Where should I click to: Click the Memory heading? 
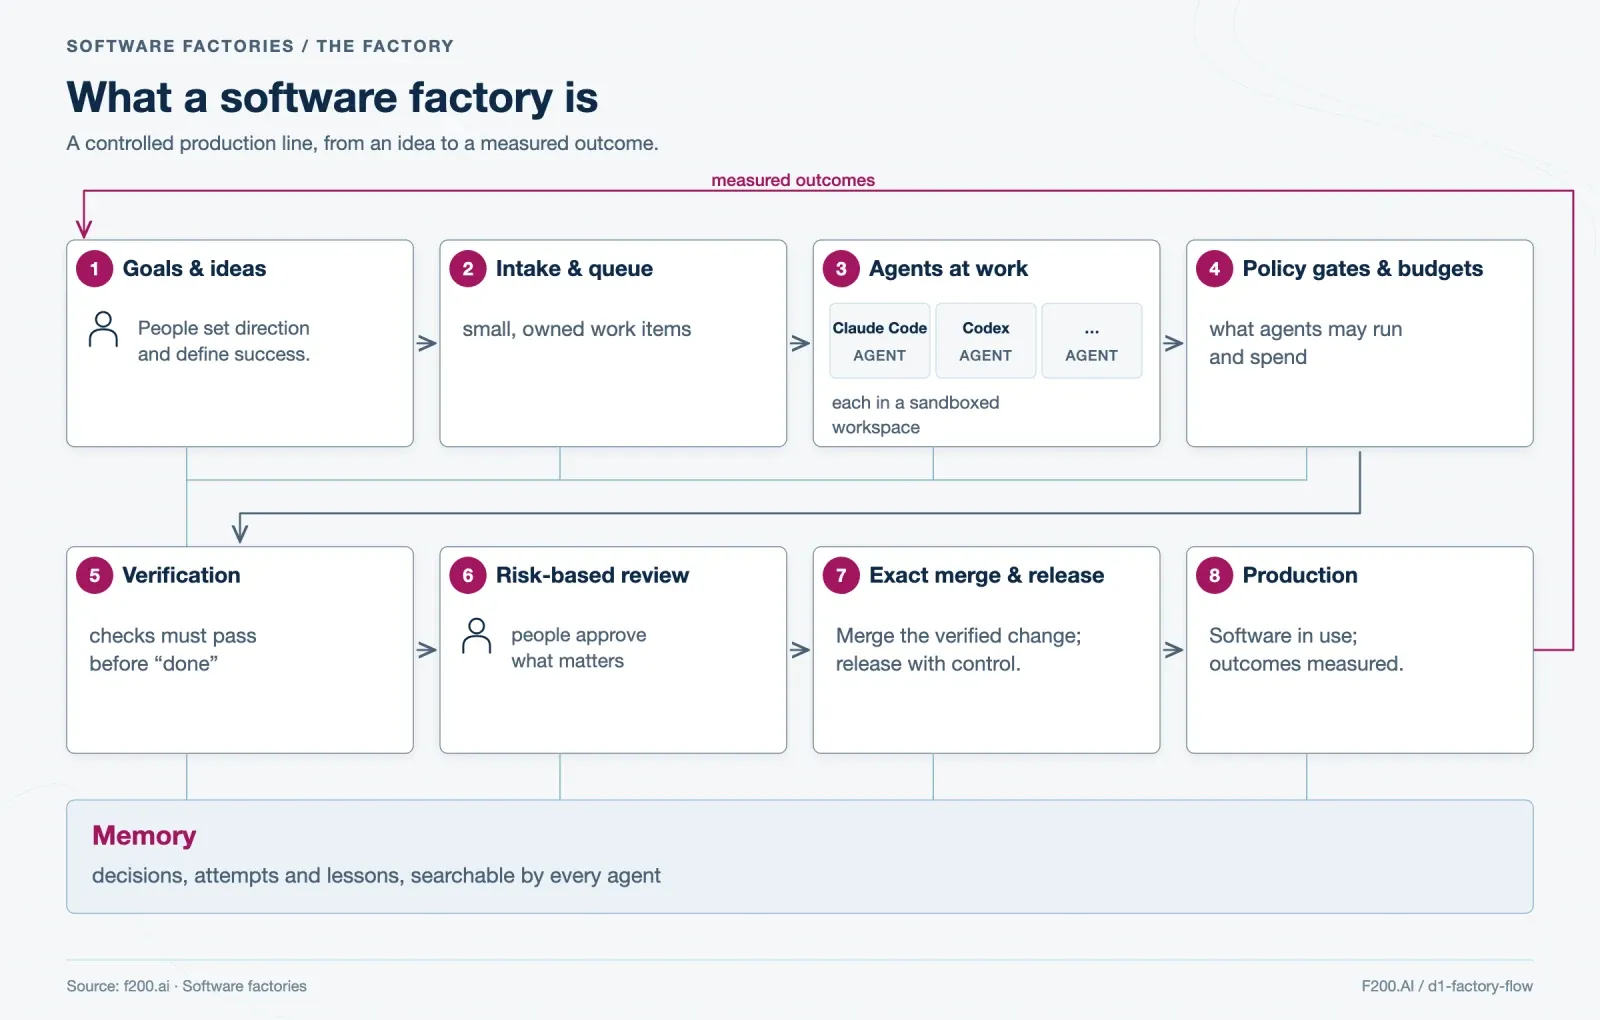pyautogui.click(x=144, y=835)
